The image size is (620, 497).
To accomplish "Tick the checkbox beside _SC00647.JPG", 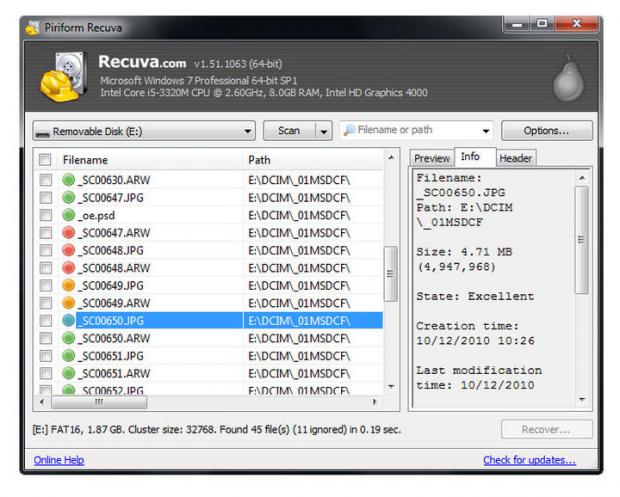I will [x=45, y=198].
